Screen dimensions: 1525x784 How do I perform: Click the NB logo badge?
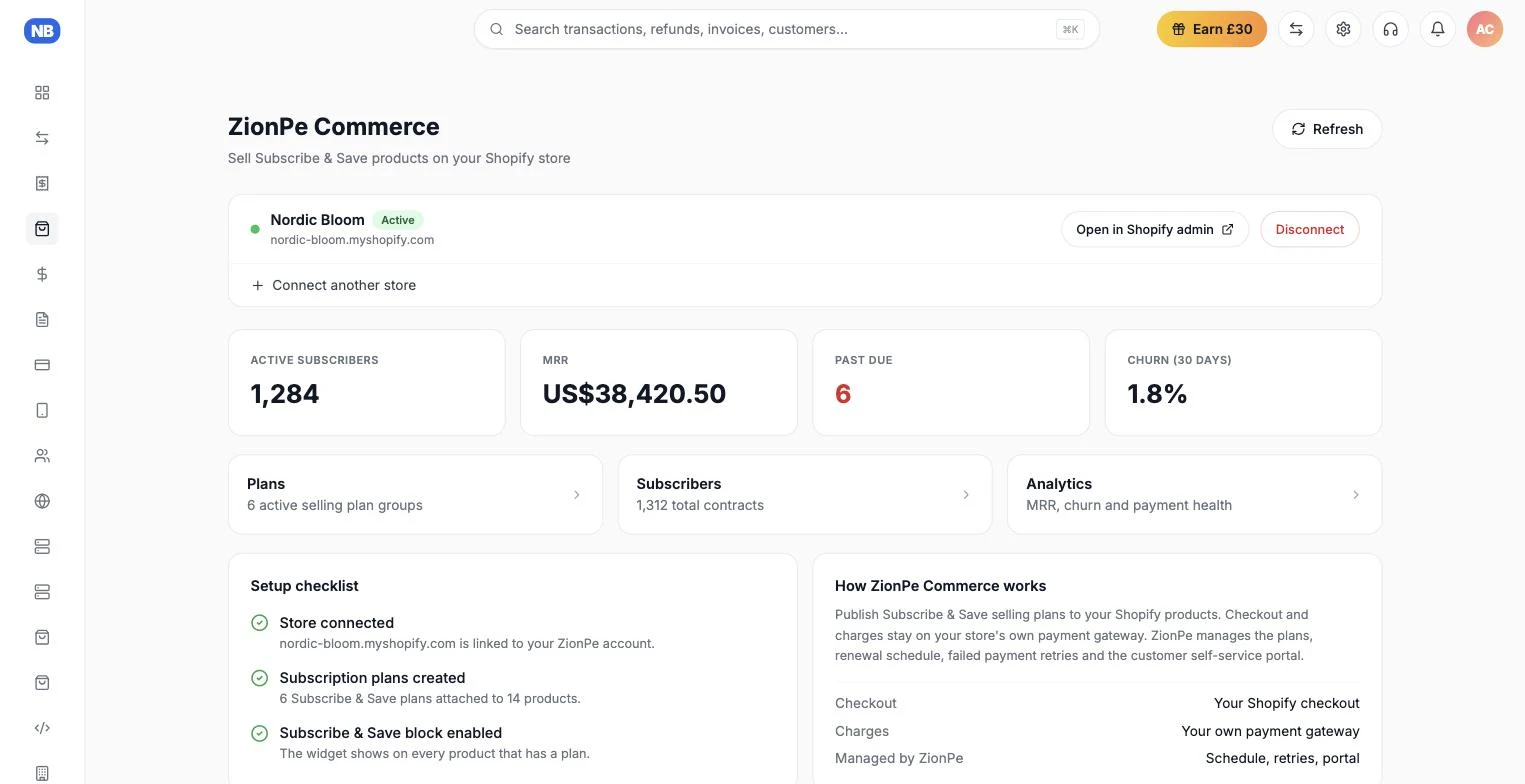pos(42,31)
